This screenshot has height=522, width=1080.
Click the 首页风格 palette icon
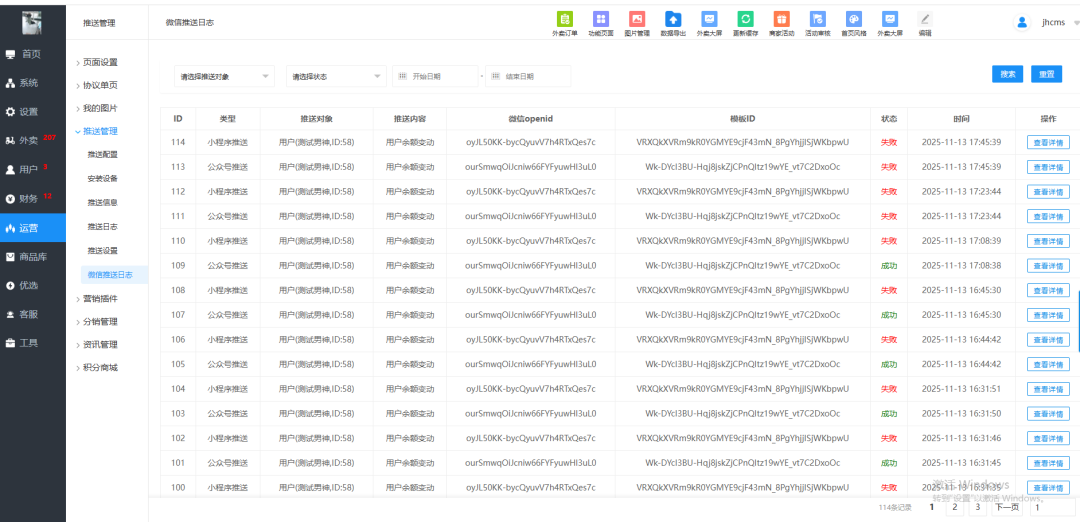point(853,19)
